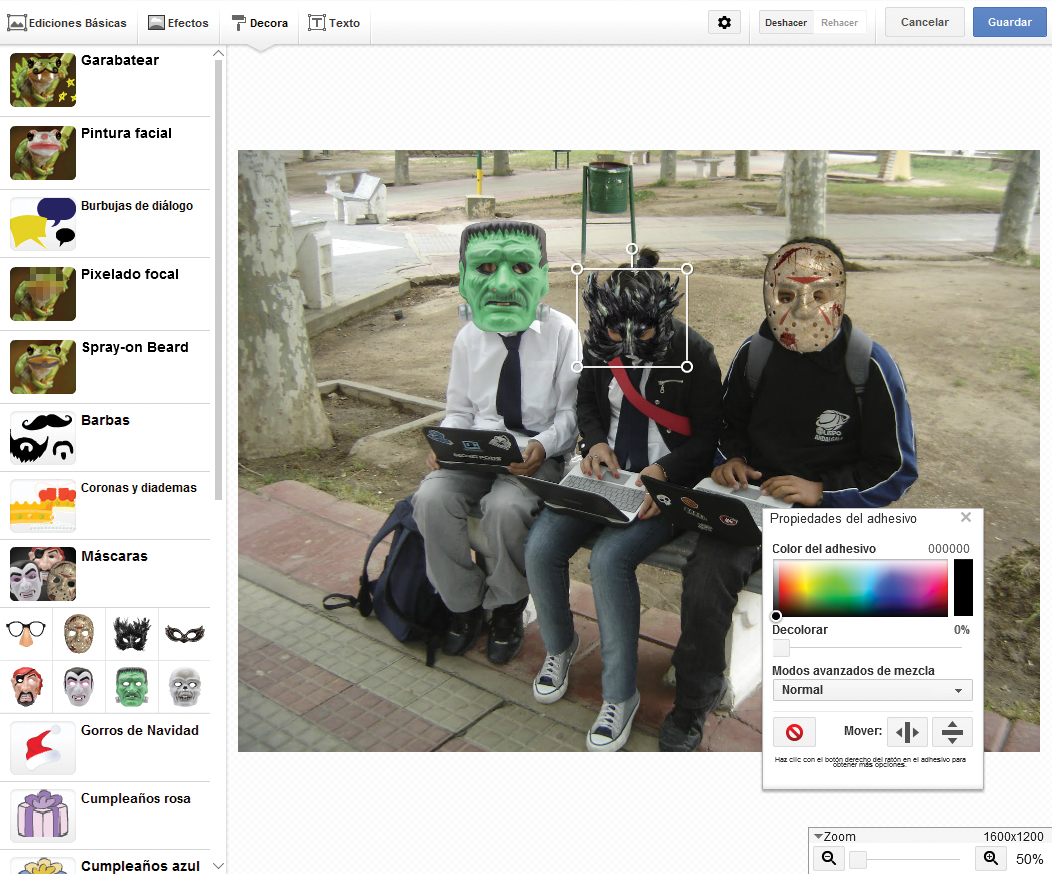The height and width of the screenshot is (874, 1052).
Task: Add the hockey mask sticker
Action: tap(78, 633)
